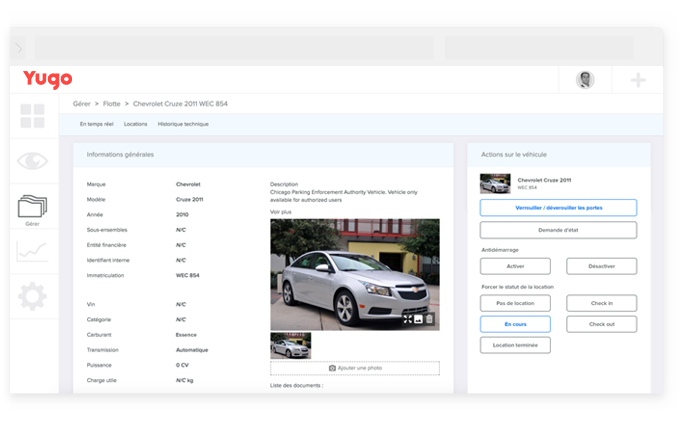The height and width of the screenshot is (427, 696).
Task: Expand the car photo to fullscreen
Action: [x=407, y=319]
